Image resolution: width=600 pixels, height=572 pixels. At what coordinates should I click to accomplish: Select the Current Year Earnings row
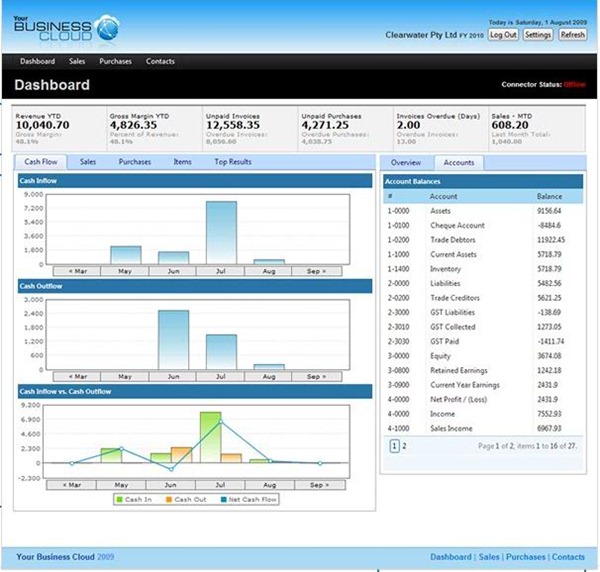click(x=483, y=385)
